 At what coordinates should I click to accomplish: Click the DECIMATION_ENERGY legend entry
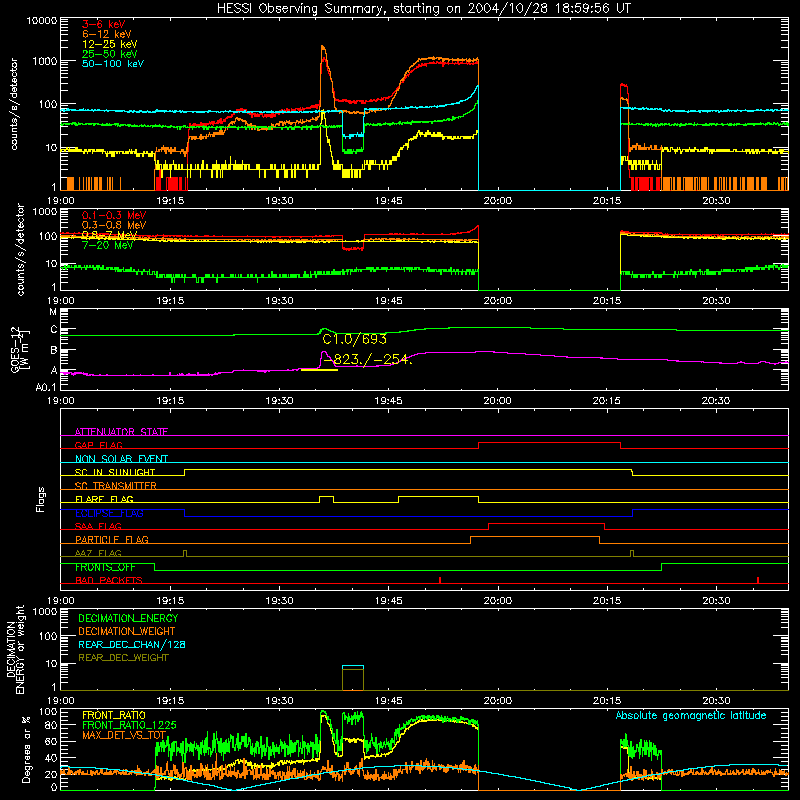128,618
